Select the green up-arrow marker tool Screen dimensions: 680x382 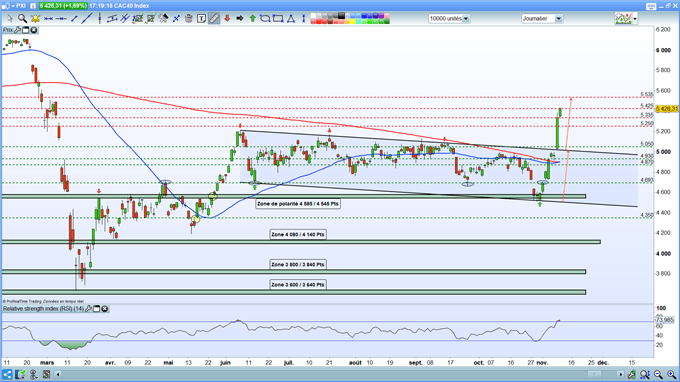(252, 18)
